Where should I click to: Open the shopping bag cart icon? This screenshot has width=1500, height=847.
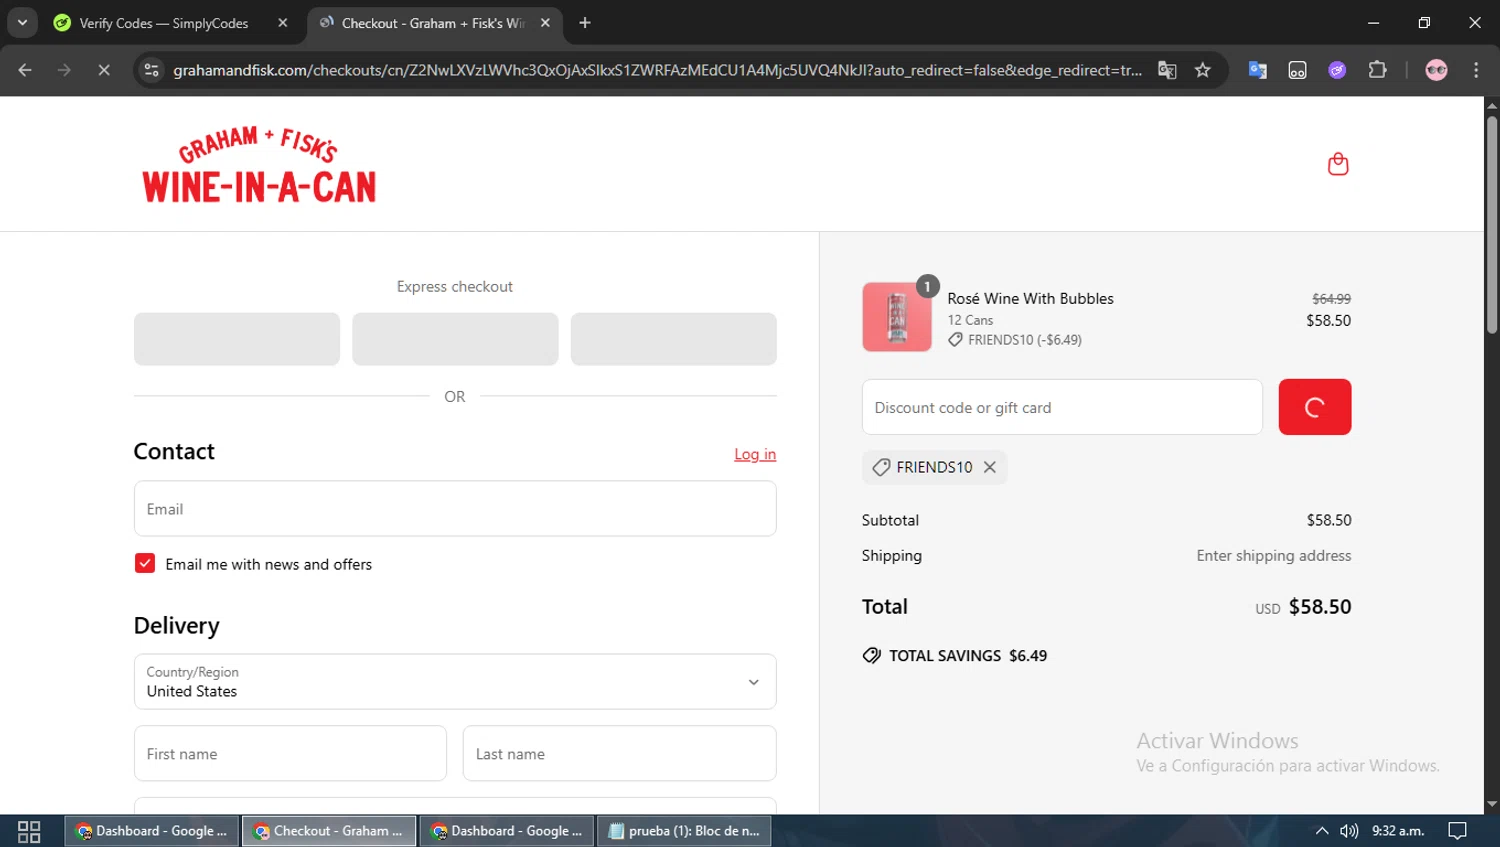click(x=1337, y=164)
